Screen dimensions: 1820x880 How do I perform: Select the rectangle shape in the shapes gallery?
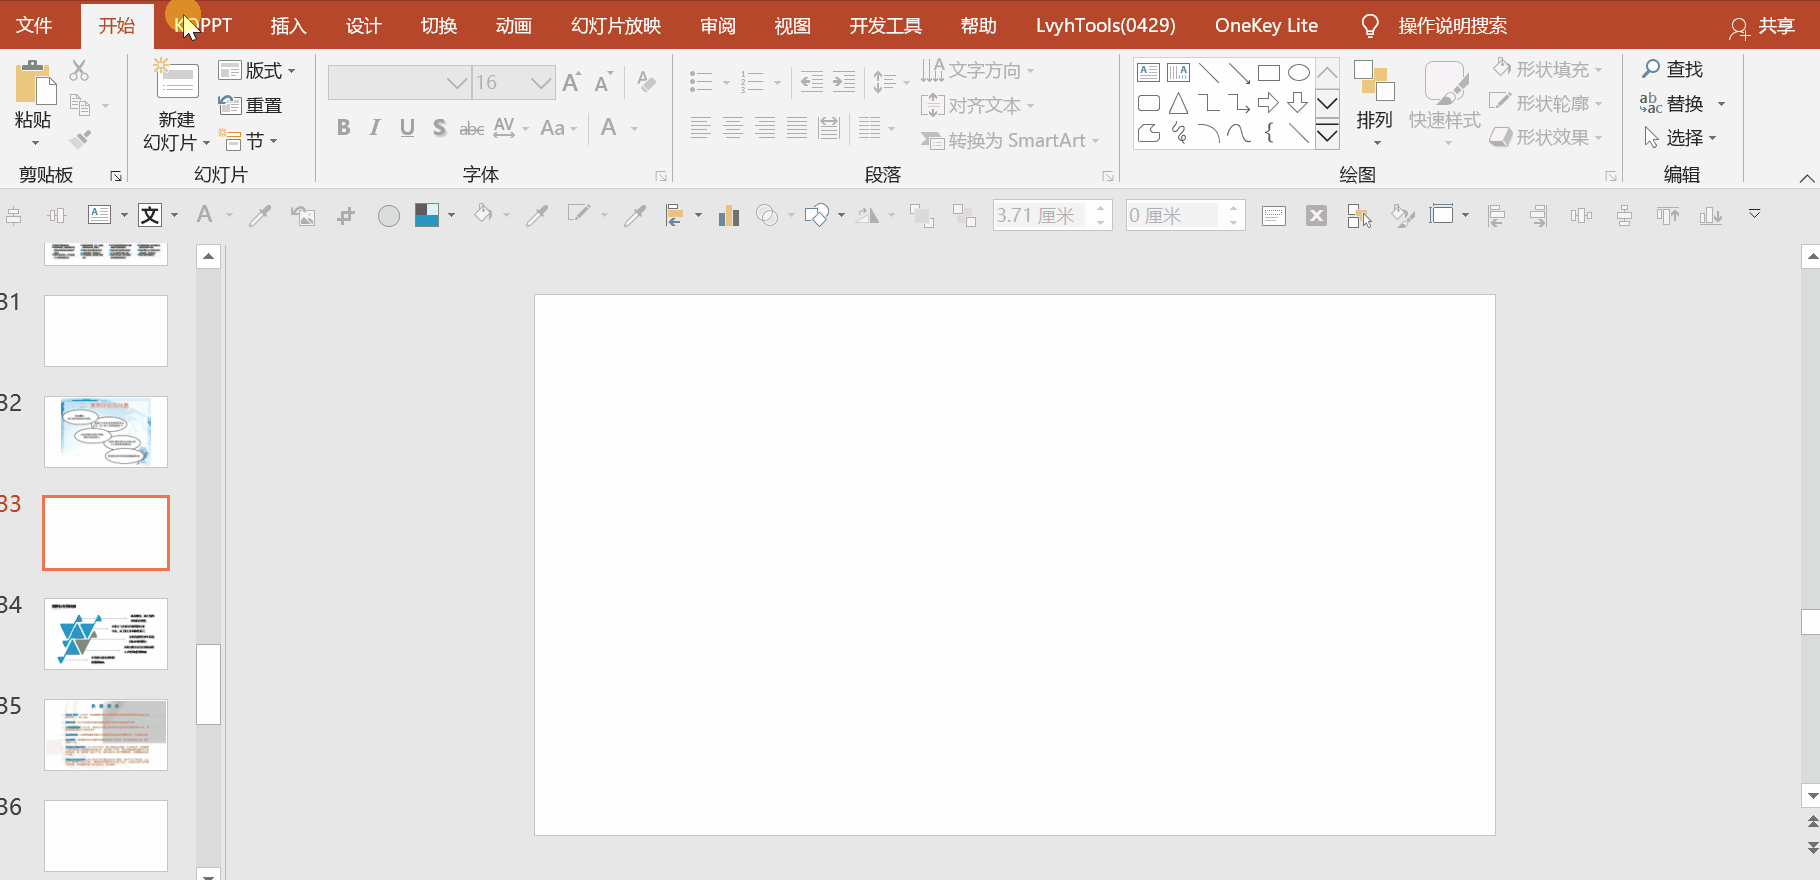pos(1268,73)
